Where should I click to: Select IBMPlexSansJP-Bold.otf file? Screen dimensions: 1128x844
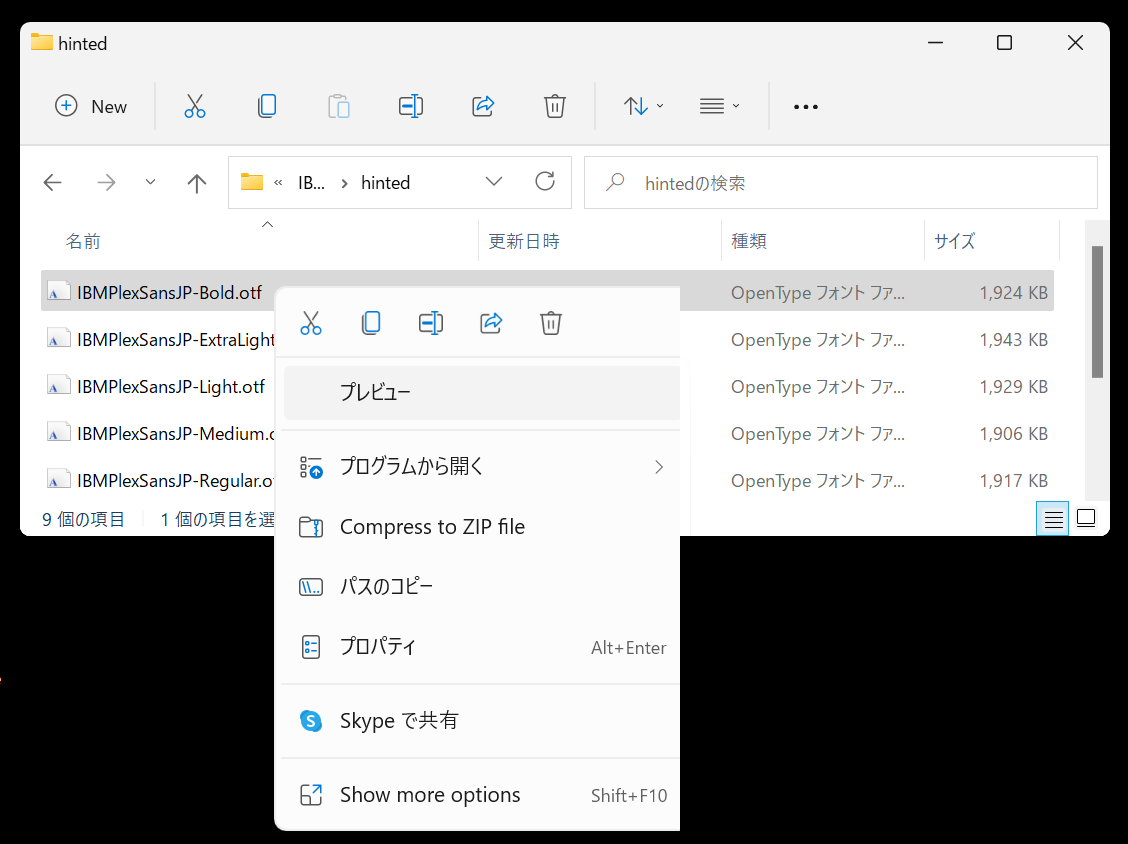coord(169,293)
